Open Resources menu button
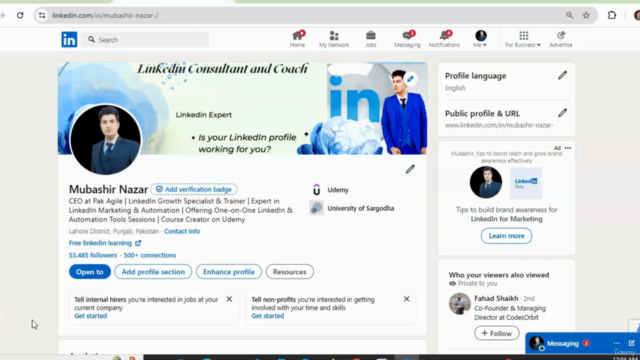Image resolution: width=640 pixels, height=360 pixels. tap(290, 272)
